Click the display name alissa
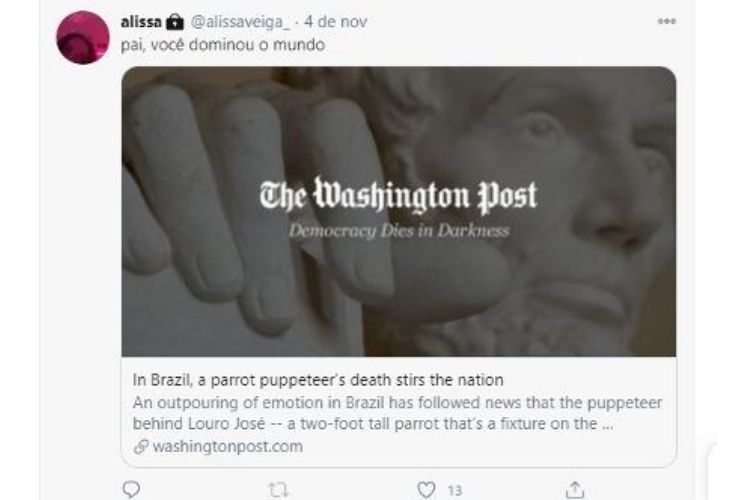 [x=141, y=22]
